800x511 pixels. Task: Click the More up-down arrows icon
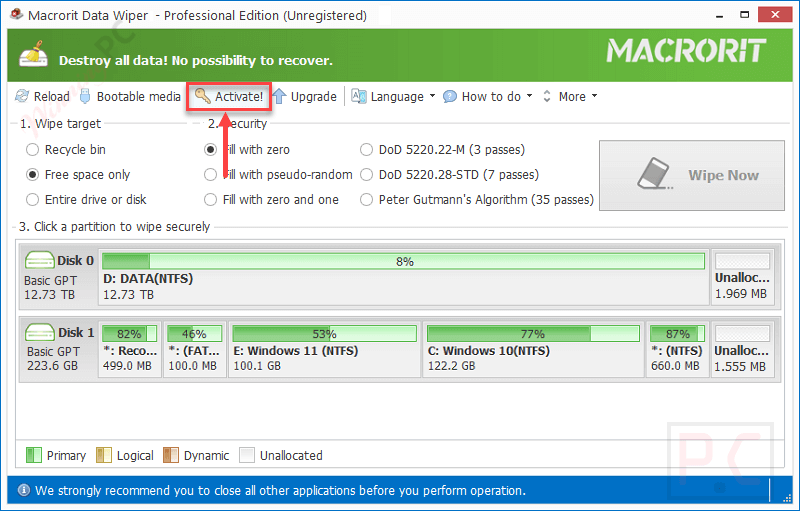(x=547, y=96)
